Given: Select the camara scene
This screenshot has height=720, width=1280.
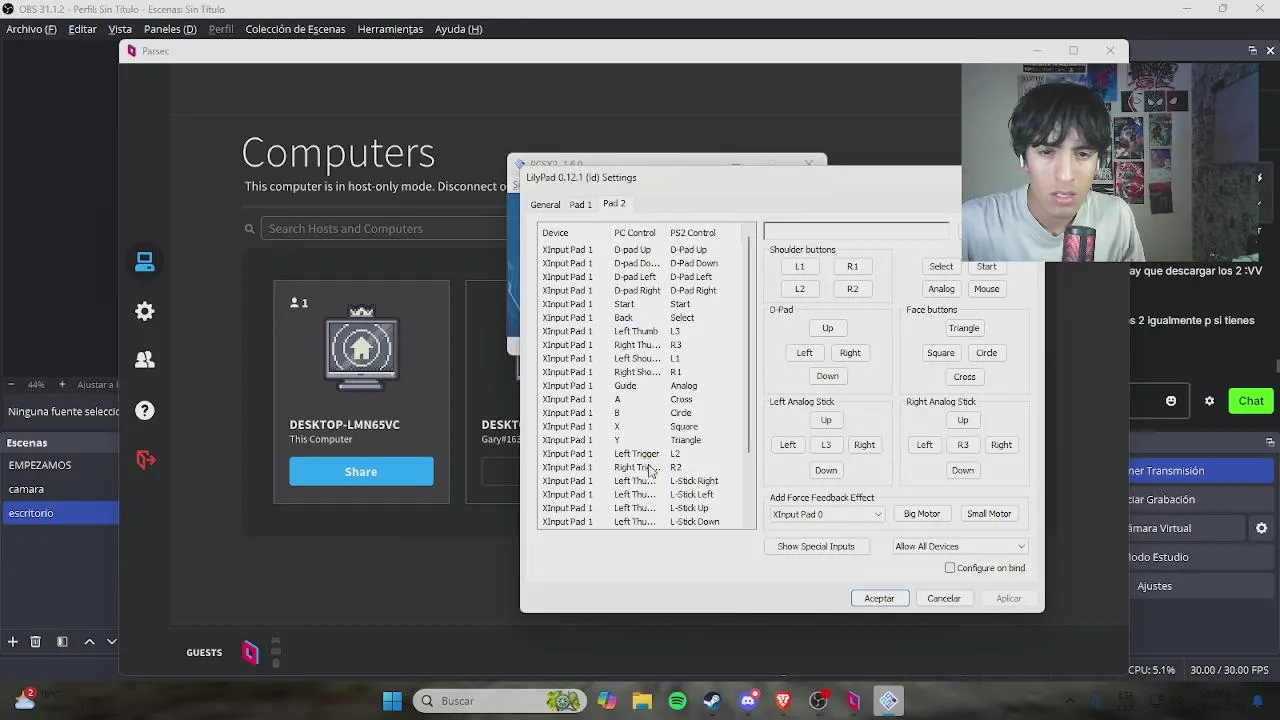Looking at the screenshot, I should point(60,489).
